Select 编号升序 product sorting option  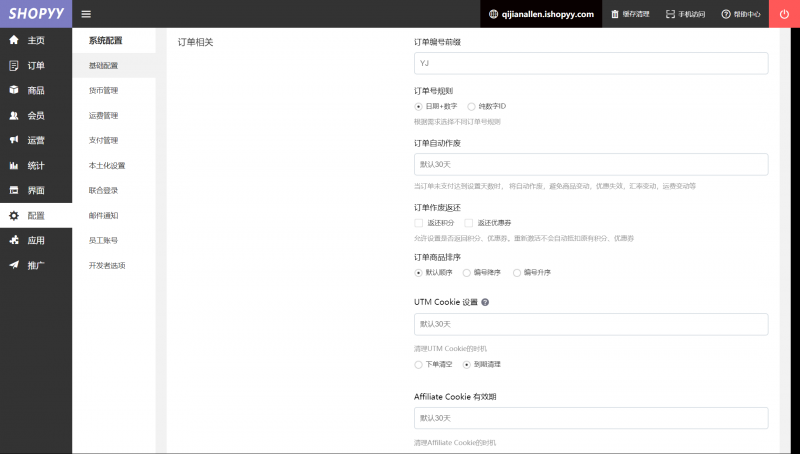[x=517, y=273]
